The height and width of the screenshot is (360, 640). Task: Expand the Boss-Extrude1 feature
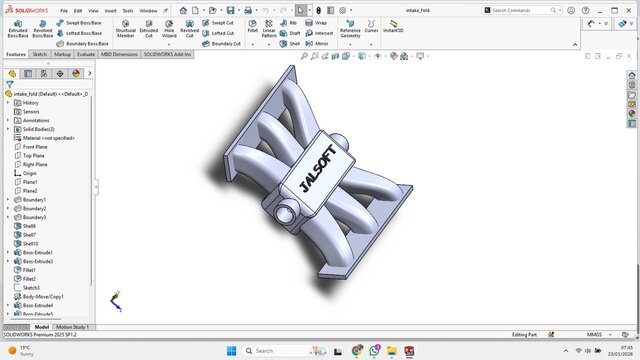tap(8, 253)
